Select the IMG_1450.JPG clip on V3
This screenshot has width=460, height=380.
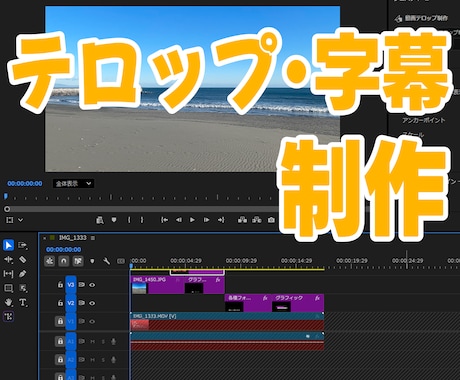click(157, 285)
